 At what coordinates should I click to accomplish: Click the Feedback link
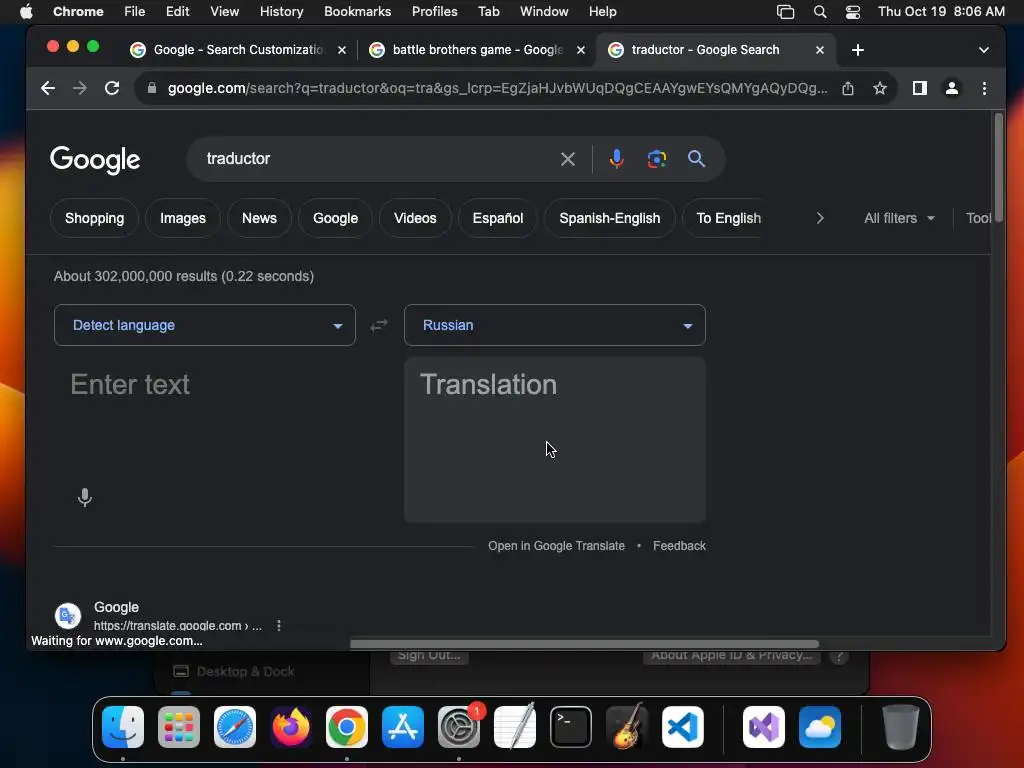click(x=679, y=546)
